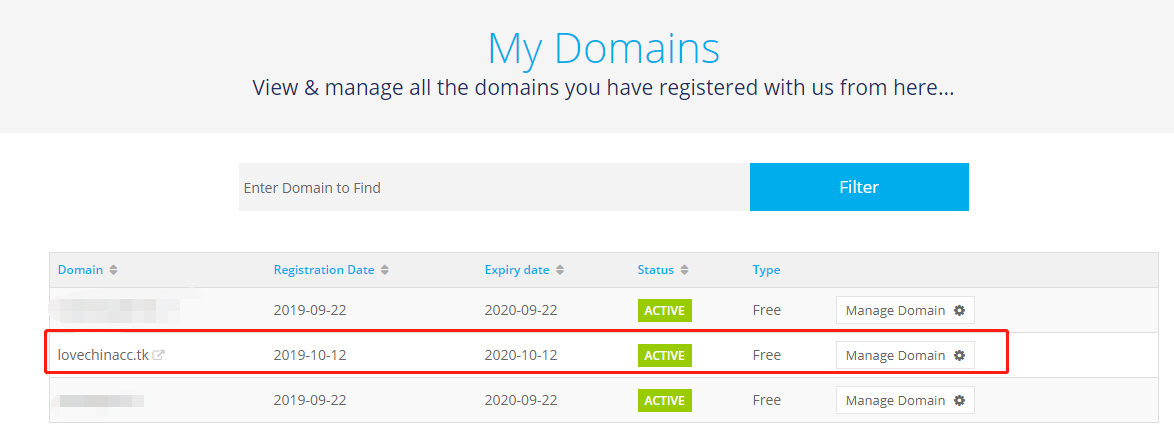Click ACTIVE badge in lovechinacc.tk row
This screenshot has height=438, width=1174.
pyautogui.click(x=665, y=355)
